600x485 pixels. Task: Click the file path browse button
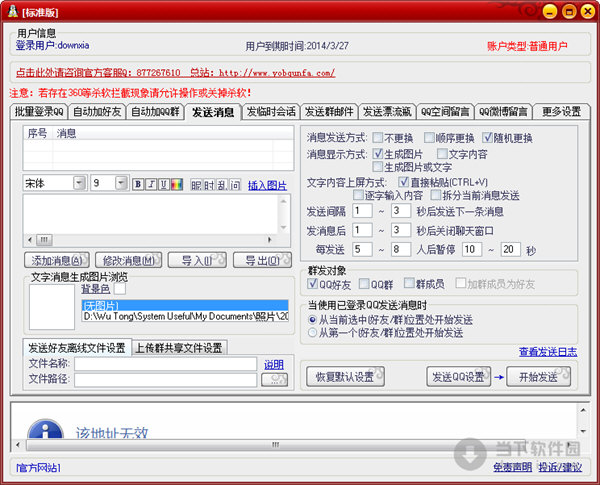click(x=274, y=380)
